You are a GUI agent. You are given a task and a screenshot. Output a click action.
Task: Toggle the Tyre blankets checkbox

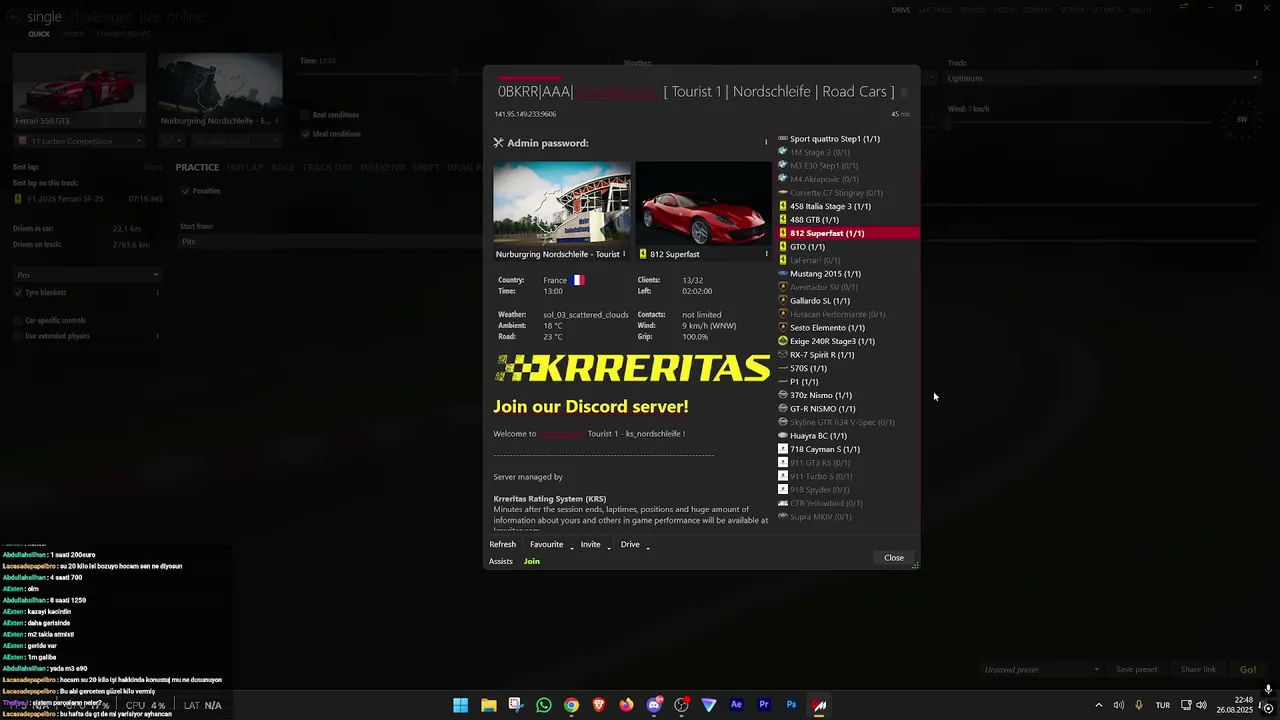[18, 293]
